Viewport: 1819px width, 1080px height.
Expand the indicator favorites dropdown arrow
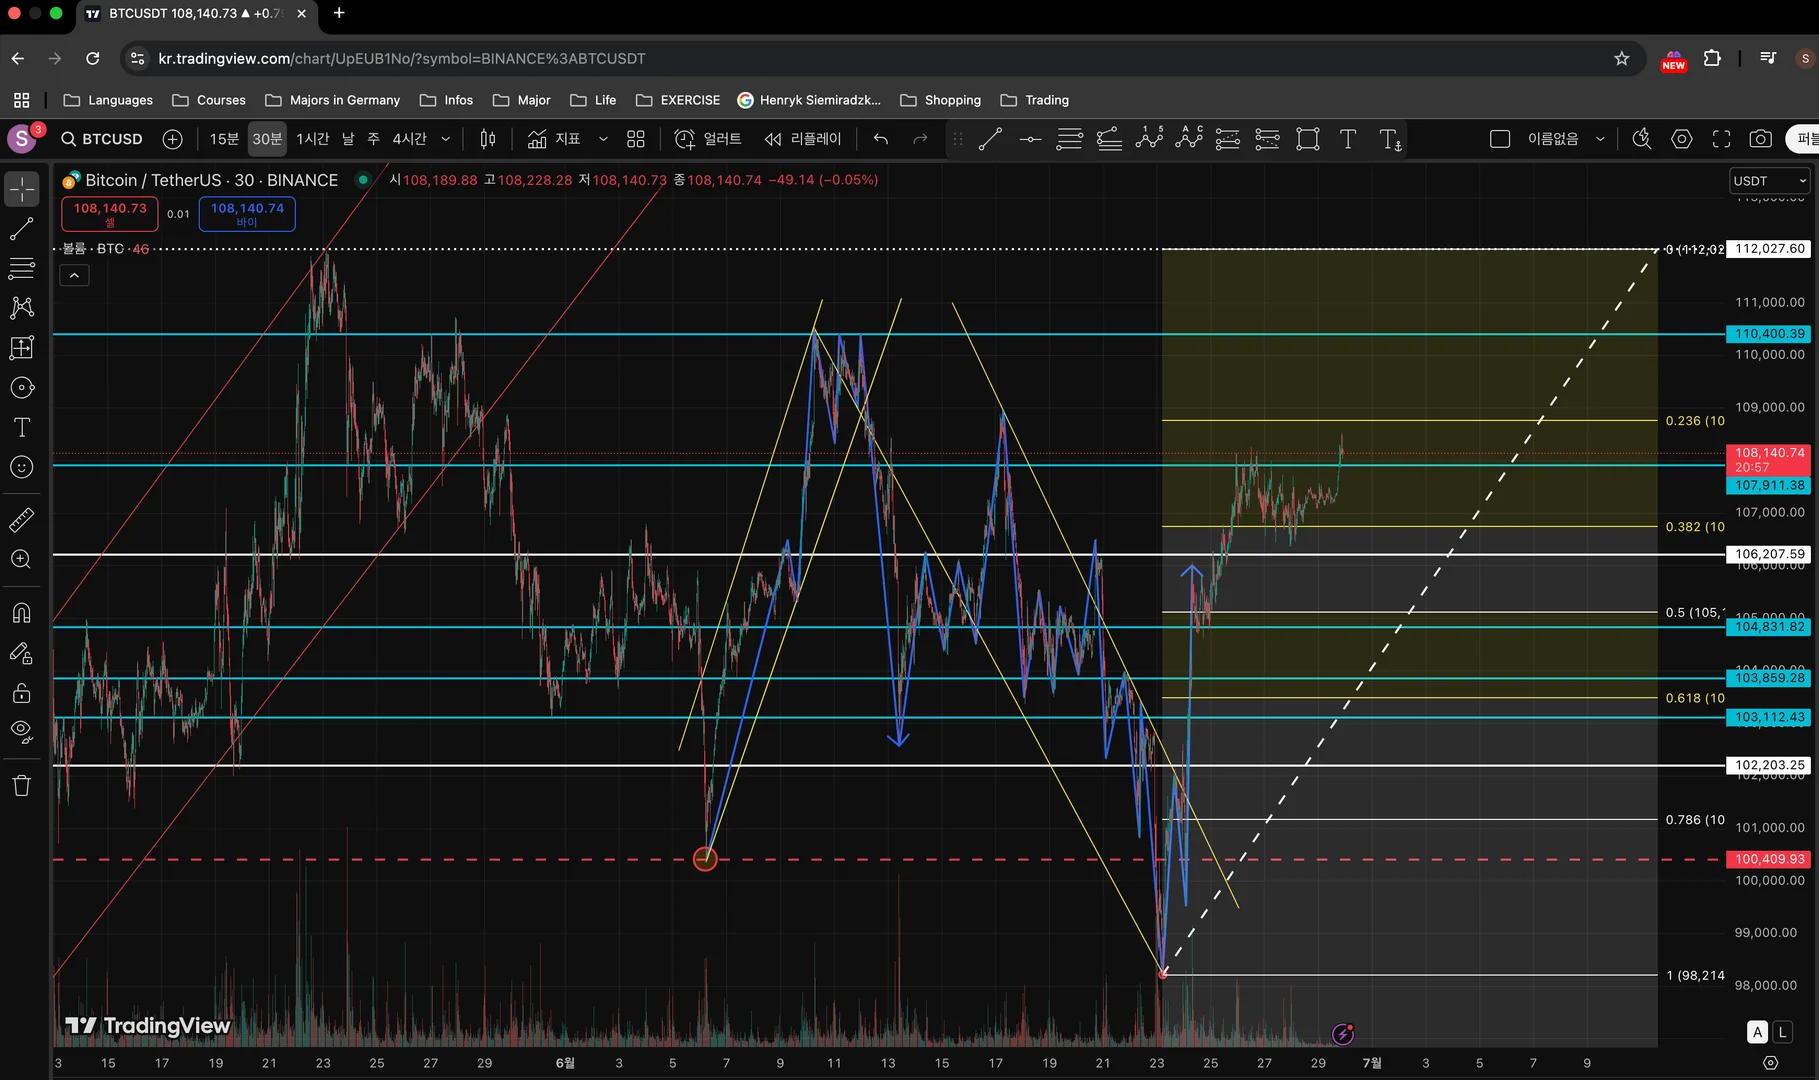(x=603, y=139)
